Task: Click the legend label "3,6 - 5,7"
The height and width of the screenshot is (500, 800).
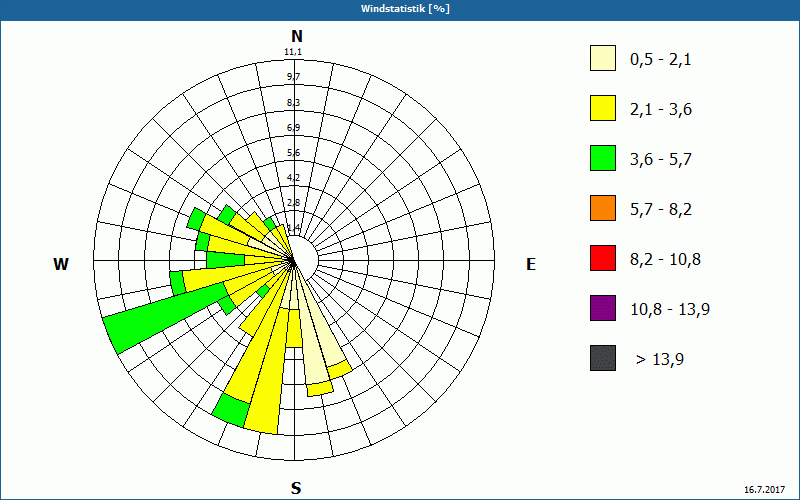Action: click(x=661, y=160)
